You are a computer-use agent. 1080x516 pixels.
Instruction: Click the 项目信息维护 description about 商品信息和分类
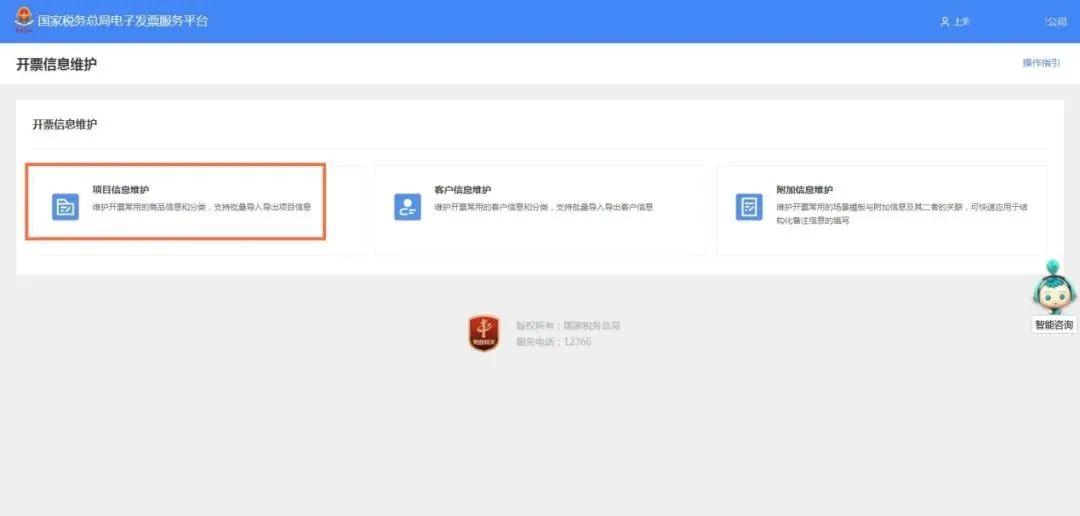[x=201, y=207]
